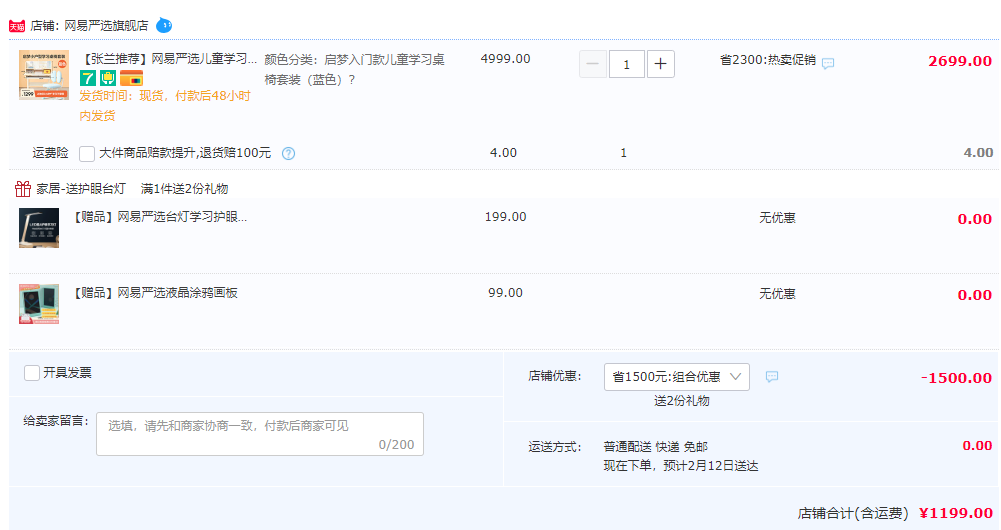Viewport: 1001px width, 530px height.
Task: Open 【赠品】网易严选台灯学习护眼 link
Action: tap(158, 217)
